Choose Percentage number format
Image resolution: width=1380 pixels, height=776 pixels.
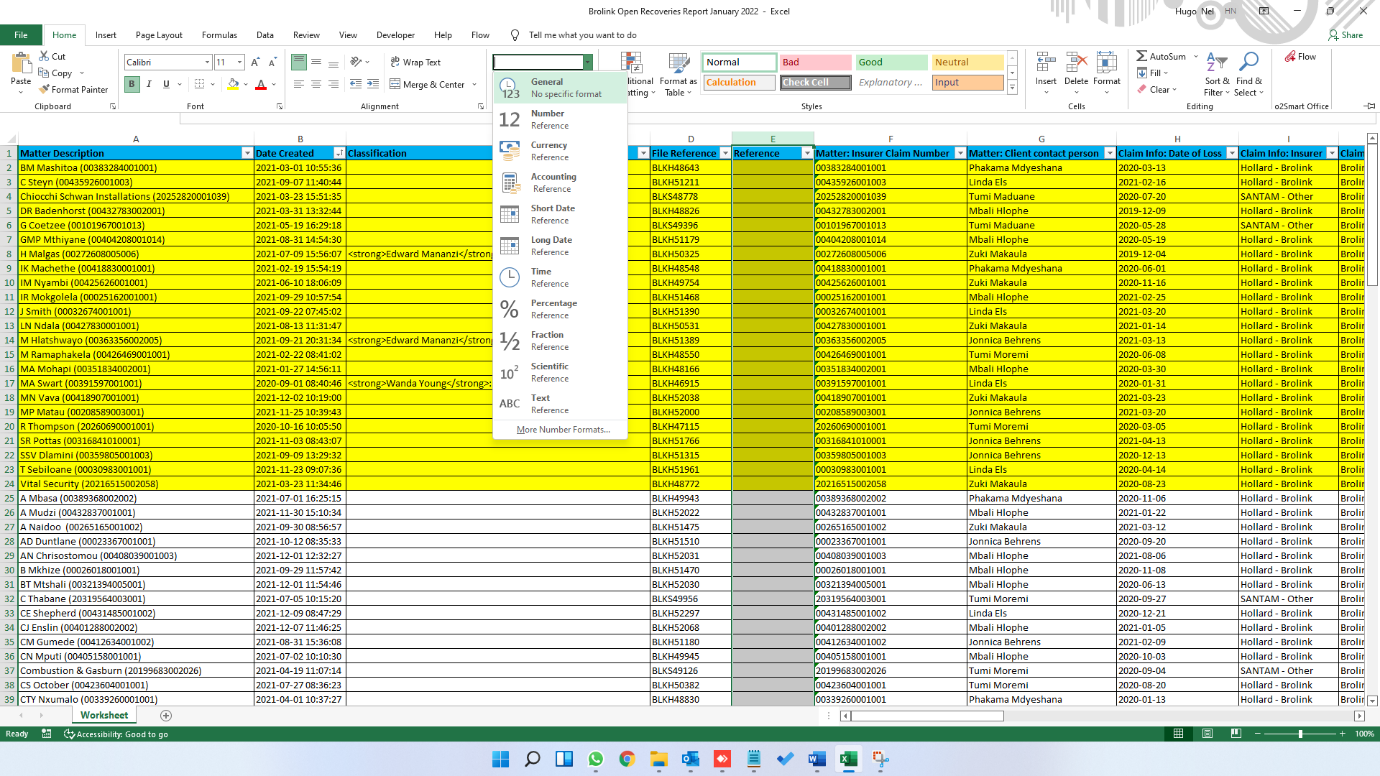560,309
